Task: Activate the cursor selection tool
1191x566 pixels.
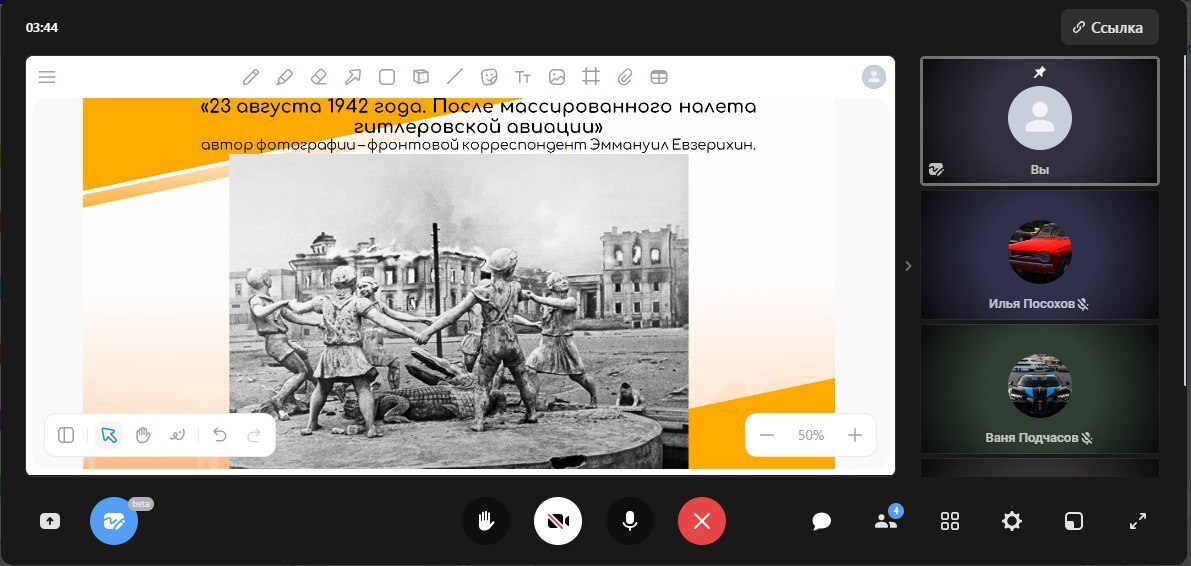Action: tap(109, 435)
